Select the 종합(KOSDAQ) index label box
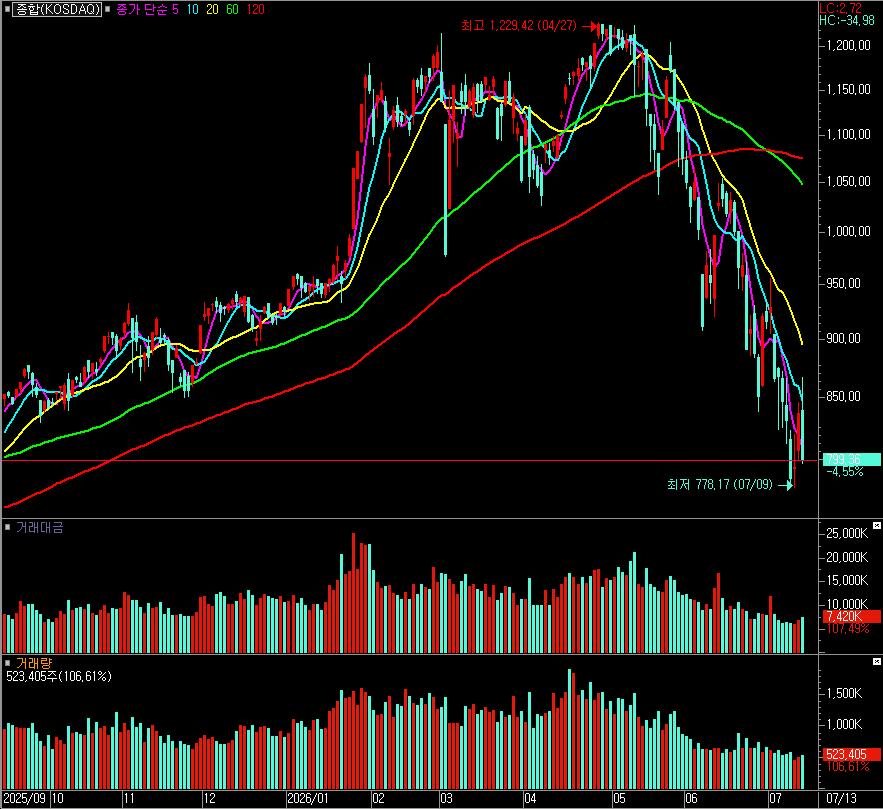Image resolution: width=883 pixels, height=809 pixels. tap(57, 9)
